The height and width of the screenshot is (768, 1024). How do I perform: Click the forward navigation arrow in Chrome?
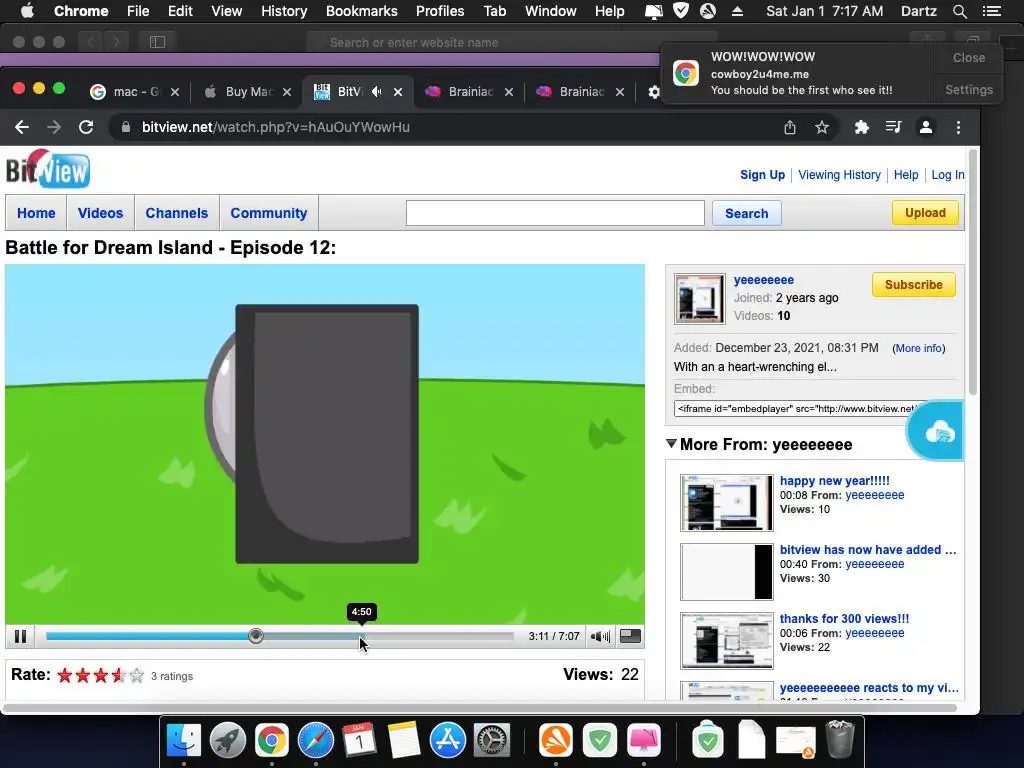pyautogui.click(x=54, y=127)
